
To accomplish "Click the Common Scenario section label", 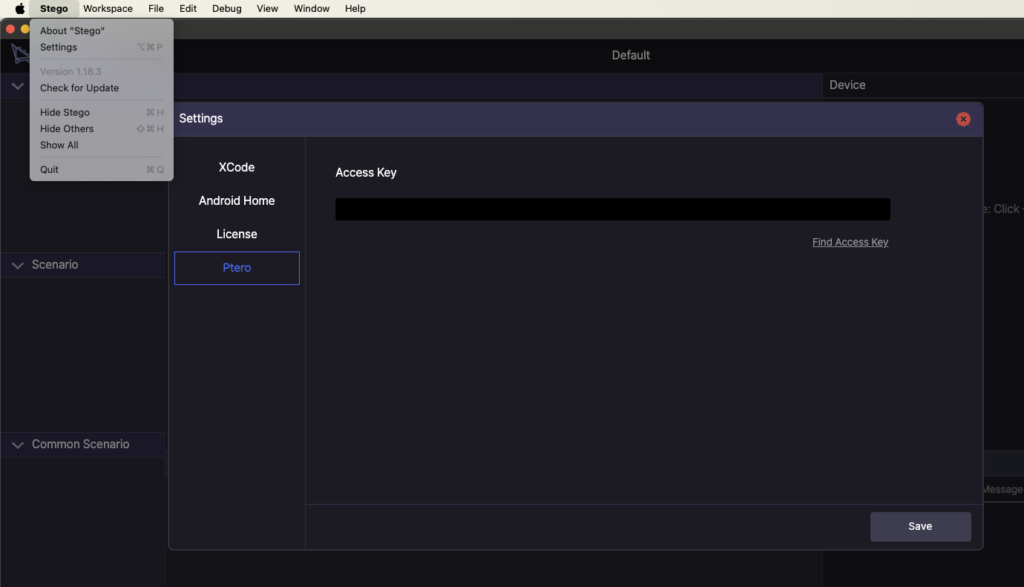I will pos(80,444).
